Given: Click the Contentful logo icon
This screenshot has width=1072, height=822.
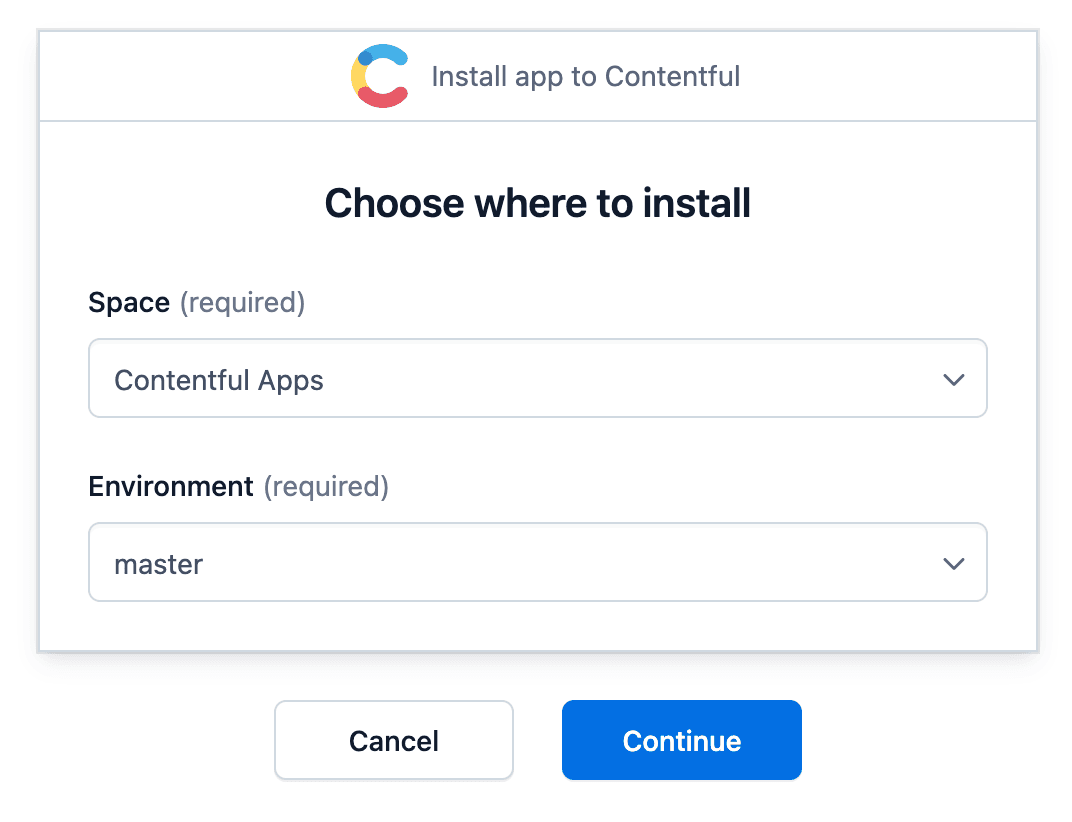Looking at the screenshot, I should click(x=379, y=76).
